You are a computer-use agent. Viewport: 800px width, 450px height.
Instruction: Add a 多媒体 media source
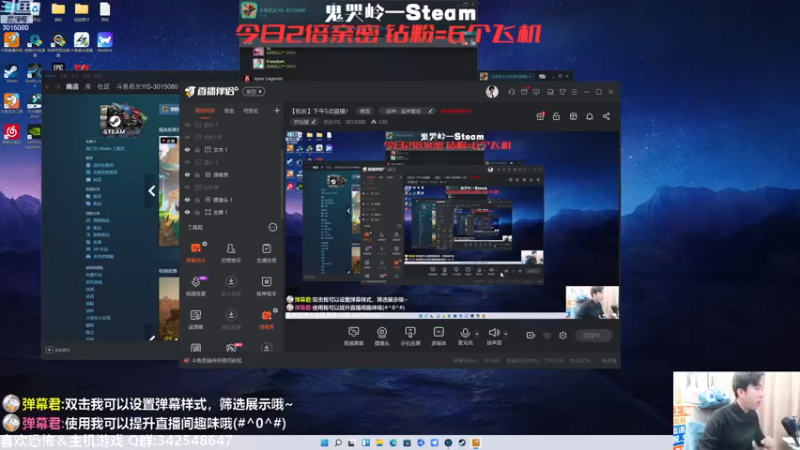click(x=438, y=336)
